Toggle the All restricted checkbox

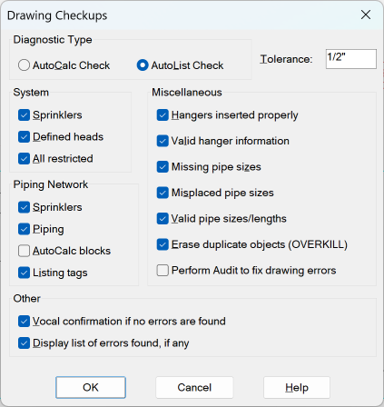(24, 159)
